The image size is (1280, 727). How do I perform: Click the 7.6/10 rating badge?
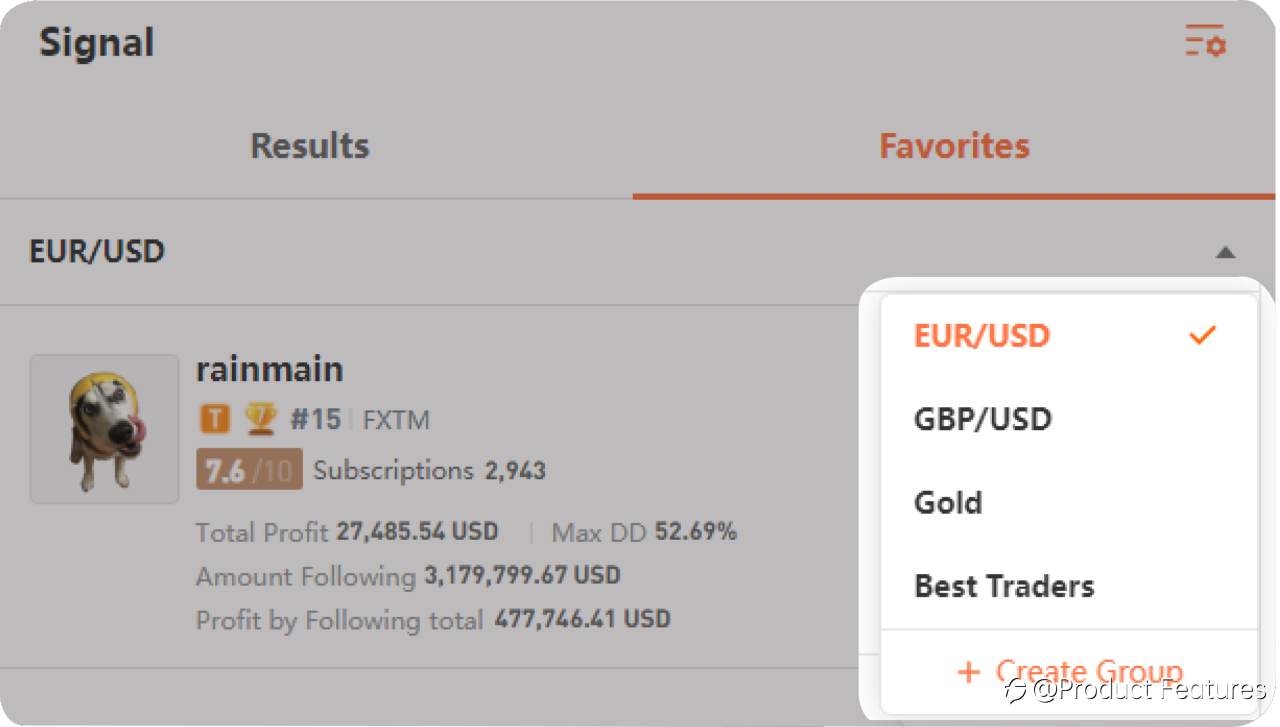pyautogui.click(x=250, y=470)
